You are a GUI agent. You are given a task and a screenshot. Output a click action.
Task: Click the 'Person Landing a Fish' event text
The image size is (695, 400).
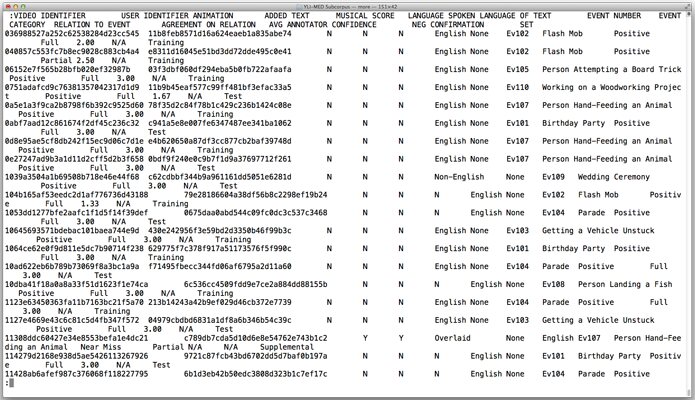tap(625, 284)
